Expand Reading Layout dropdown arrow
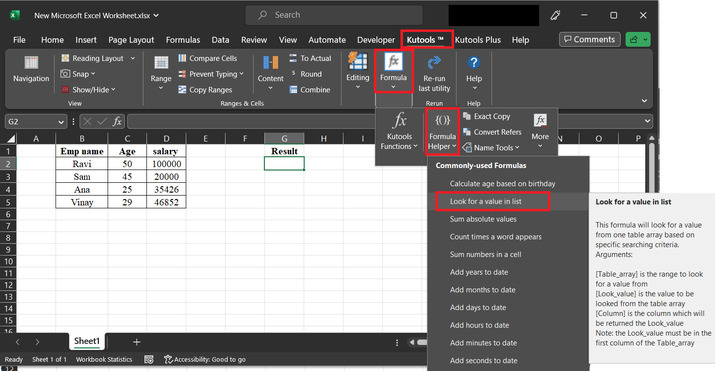Image resolution: width=715 pixels, height=371 pixels. pos(133,58)
